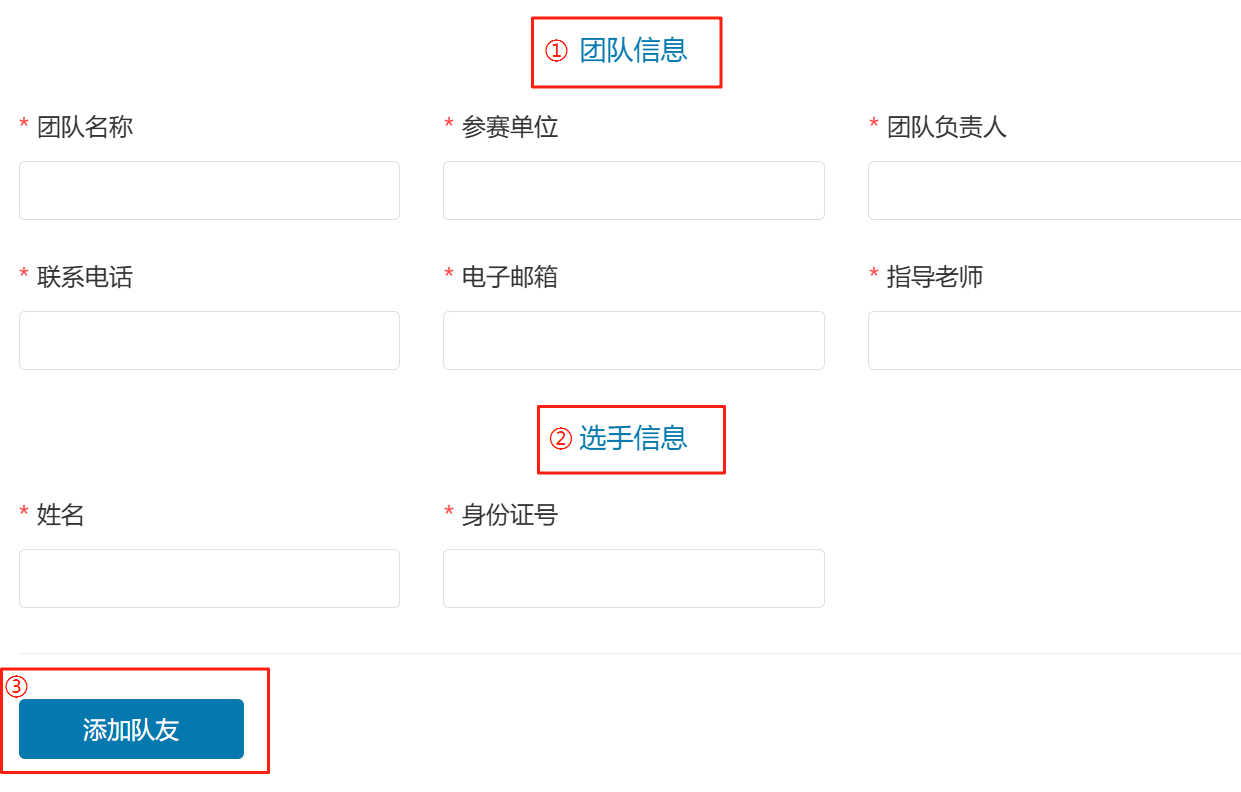Click inside the 姓名 input field
Viewport: 1241px width, 792px height.
pos(209,578)
